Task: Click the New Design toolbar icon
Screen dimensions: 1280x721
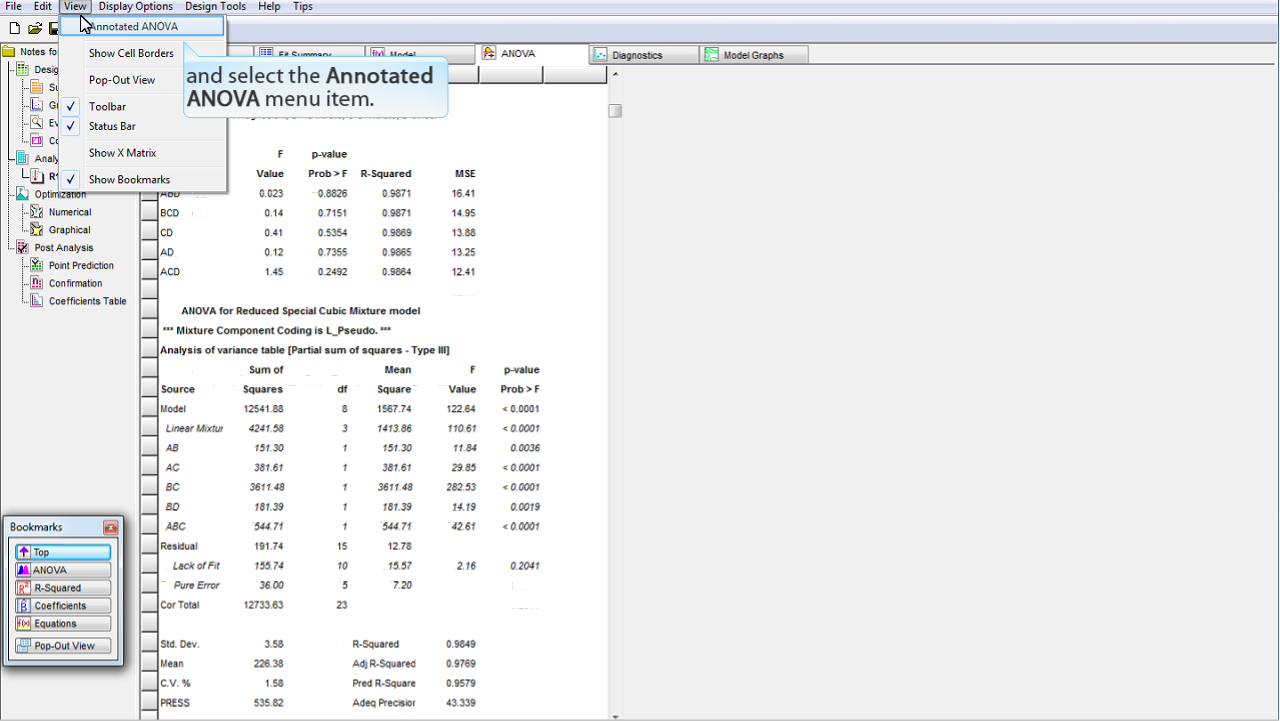Action: coord(14,28)
